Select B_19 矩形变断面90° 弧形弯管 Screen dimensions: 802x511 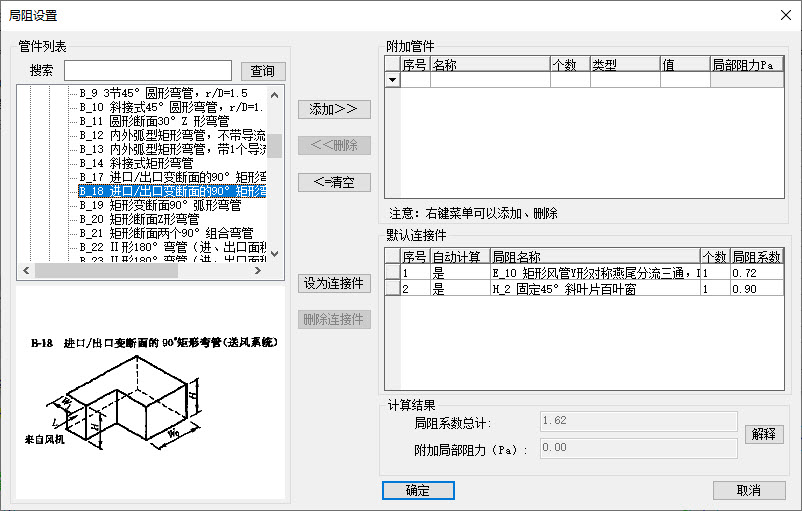[x=160, y=205]
